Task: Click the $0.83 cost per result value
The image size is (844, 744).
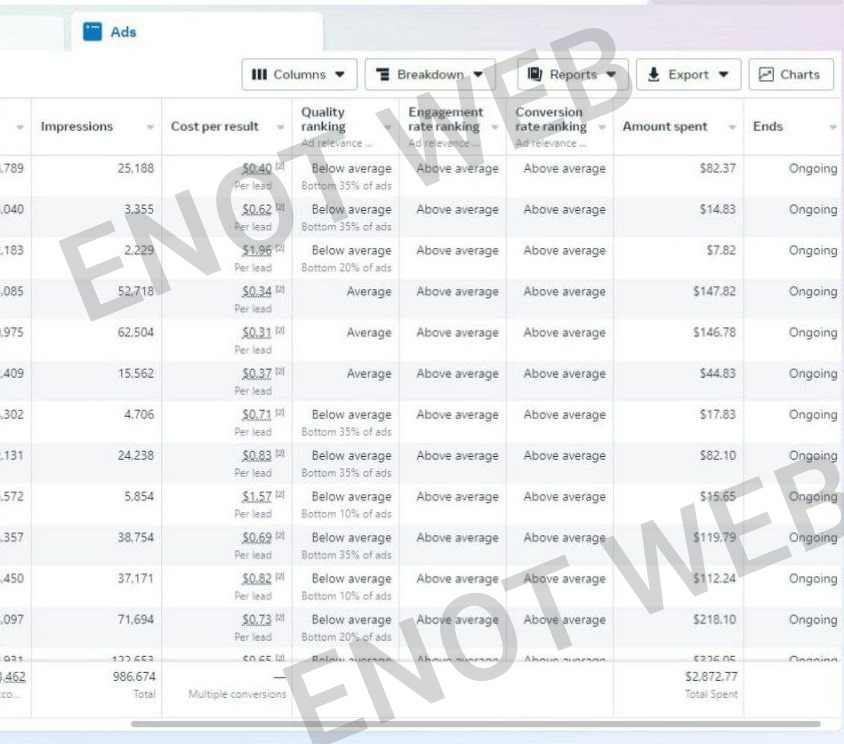Action: (x=257, y=455)
